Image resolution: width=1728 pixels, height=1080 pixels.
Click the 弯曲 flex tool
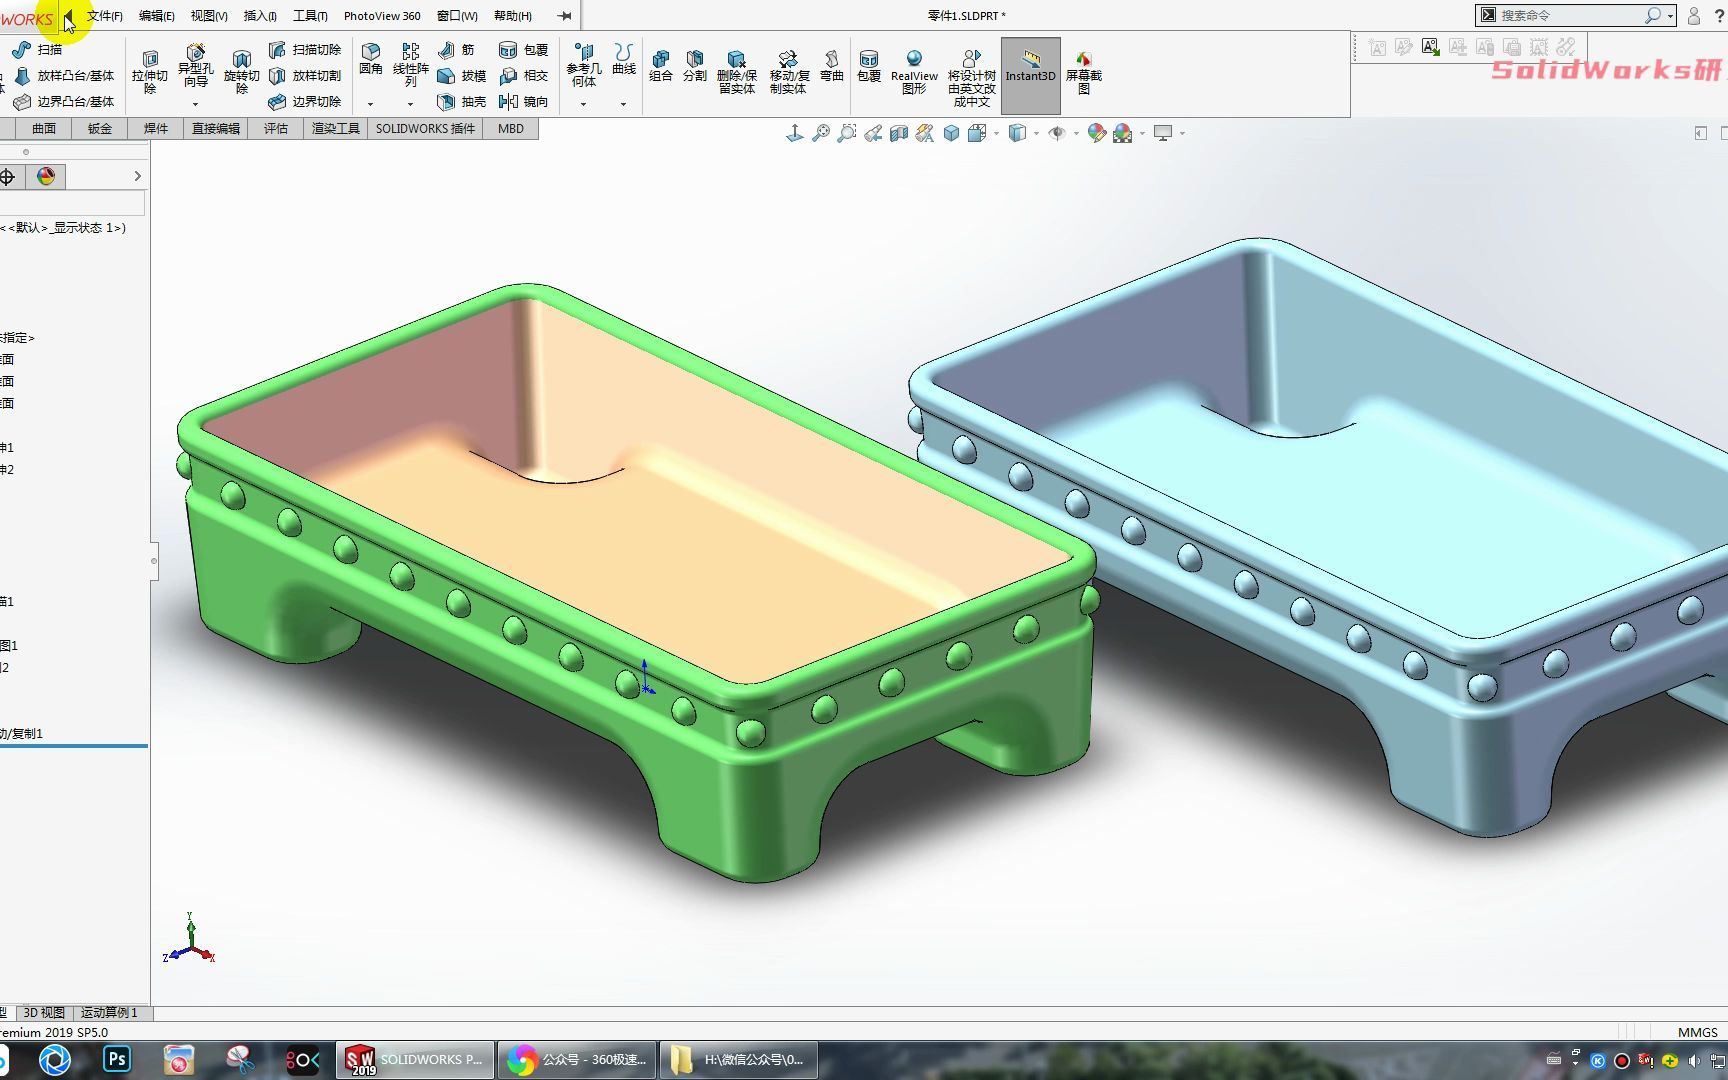831,65
